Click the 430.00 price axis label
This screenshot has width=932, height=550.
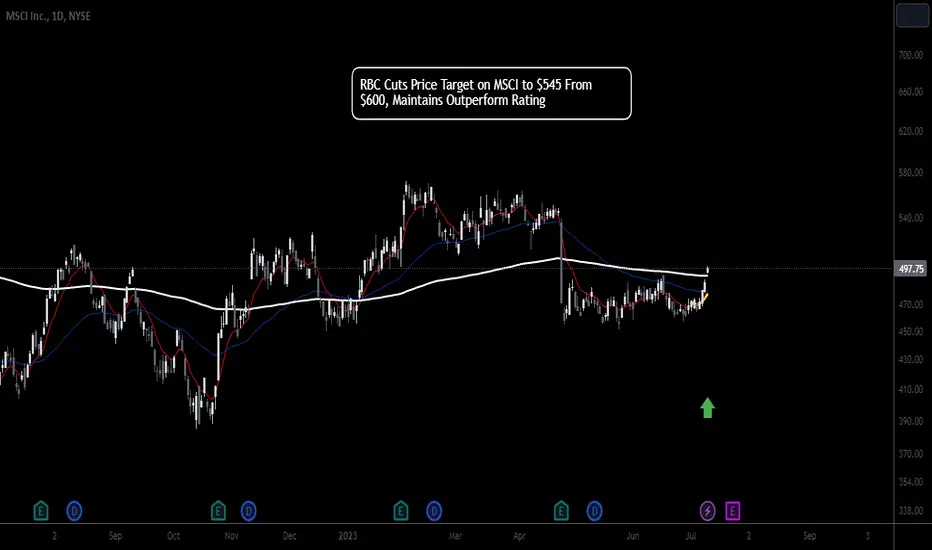tap(911, 360)
